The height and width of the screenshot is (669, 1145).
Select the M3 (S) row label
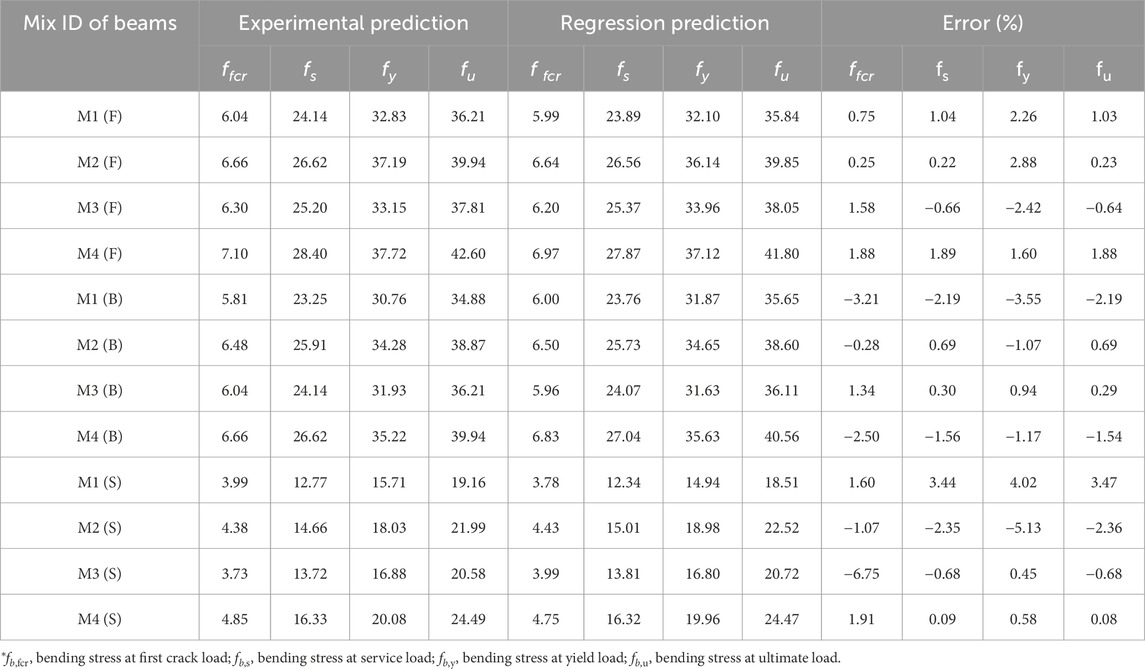[x=99, y=573]
